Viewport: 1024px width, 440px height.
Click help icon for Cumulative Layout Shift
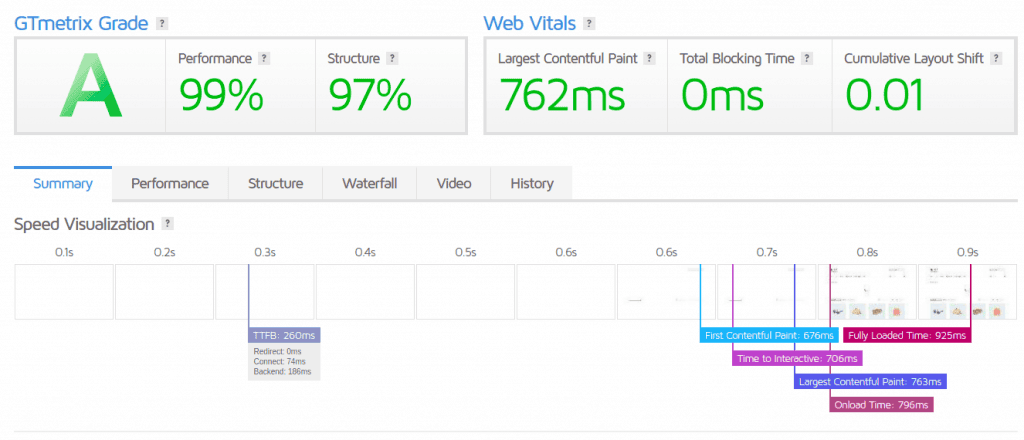coord(996,58)
